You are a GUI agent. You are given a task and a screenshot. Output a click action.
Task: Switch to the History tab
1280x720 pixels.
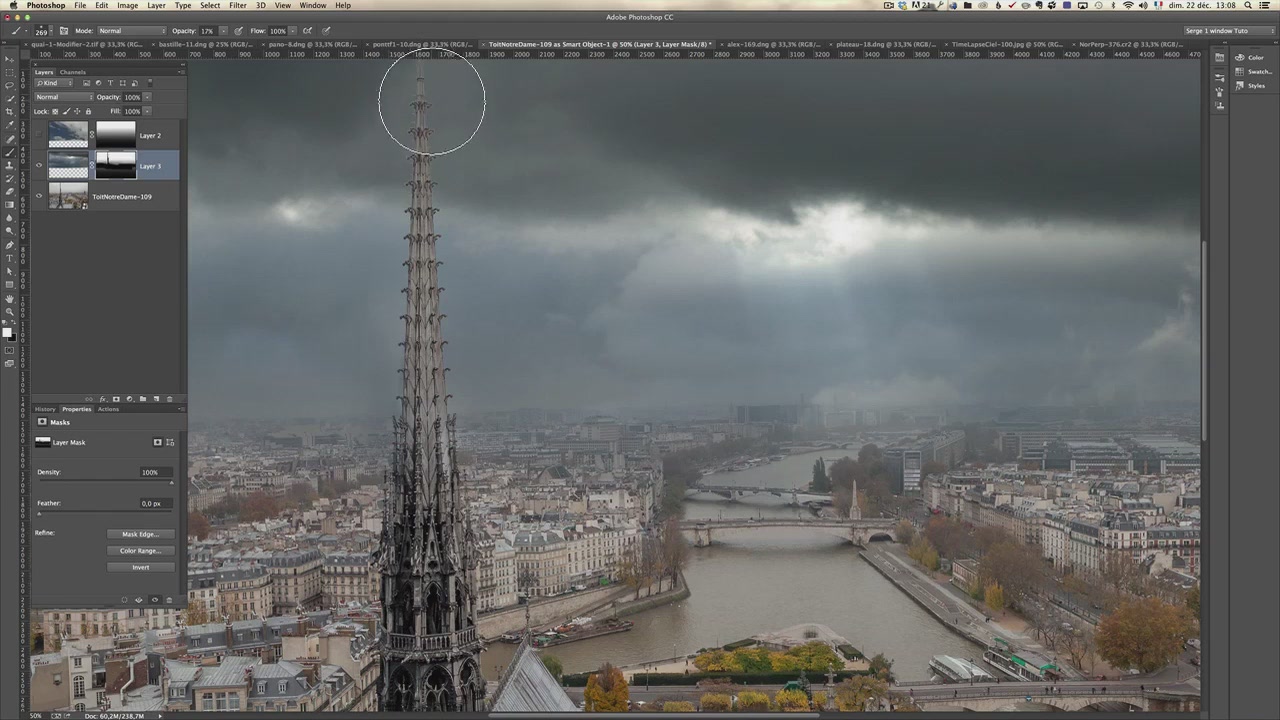(45, 409)
